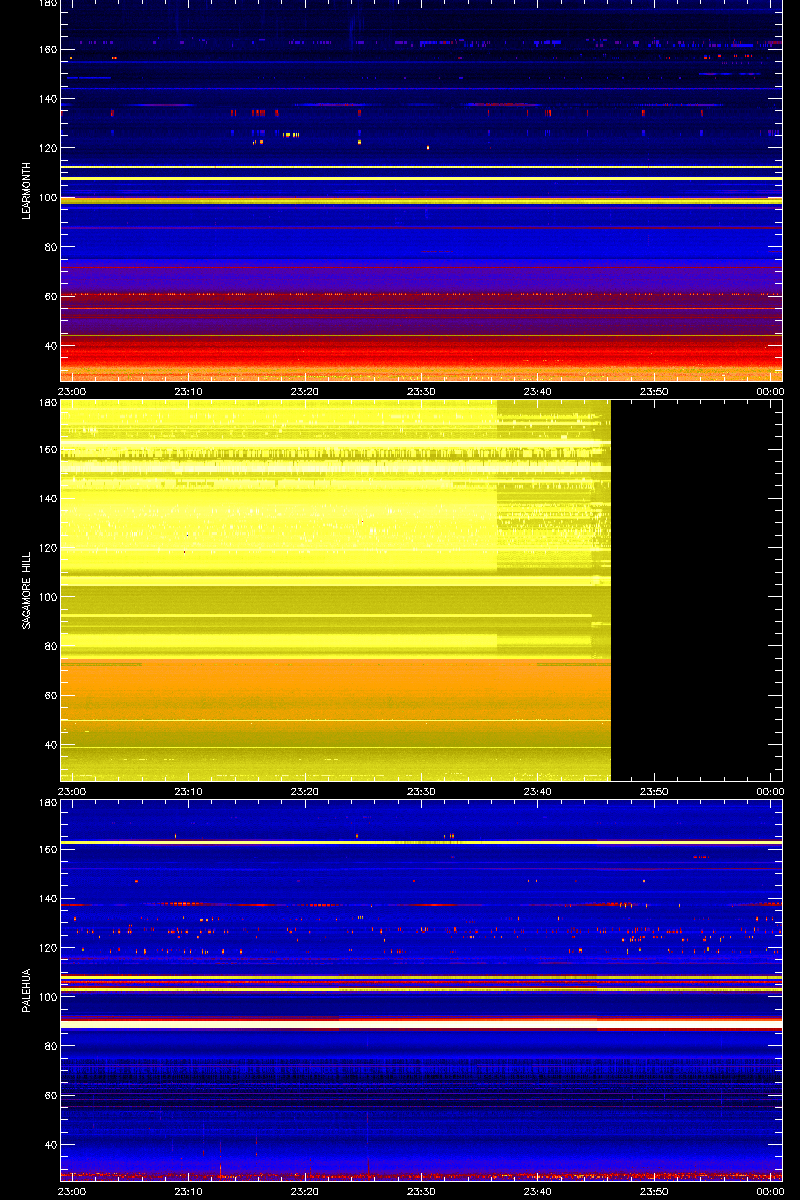The width and height of the screenshot is (800, 1200).
Task: Select the 180 frequency label on Sagamore Hill axis
Action: pyautogui.click(x=47, y=403)
